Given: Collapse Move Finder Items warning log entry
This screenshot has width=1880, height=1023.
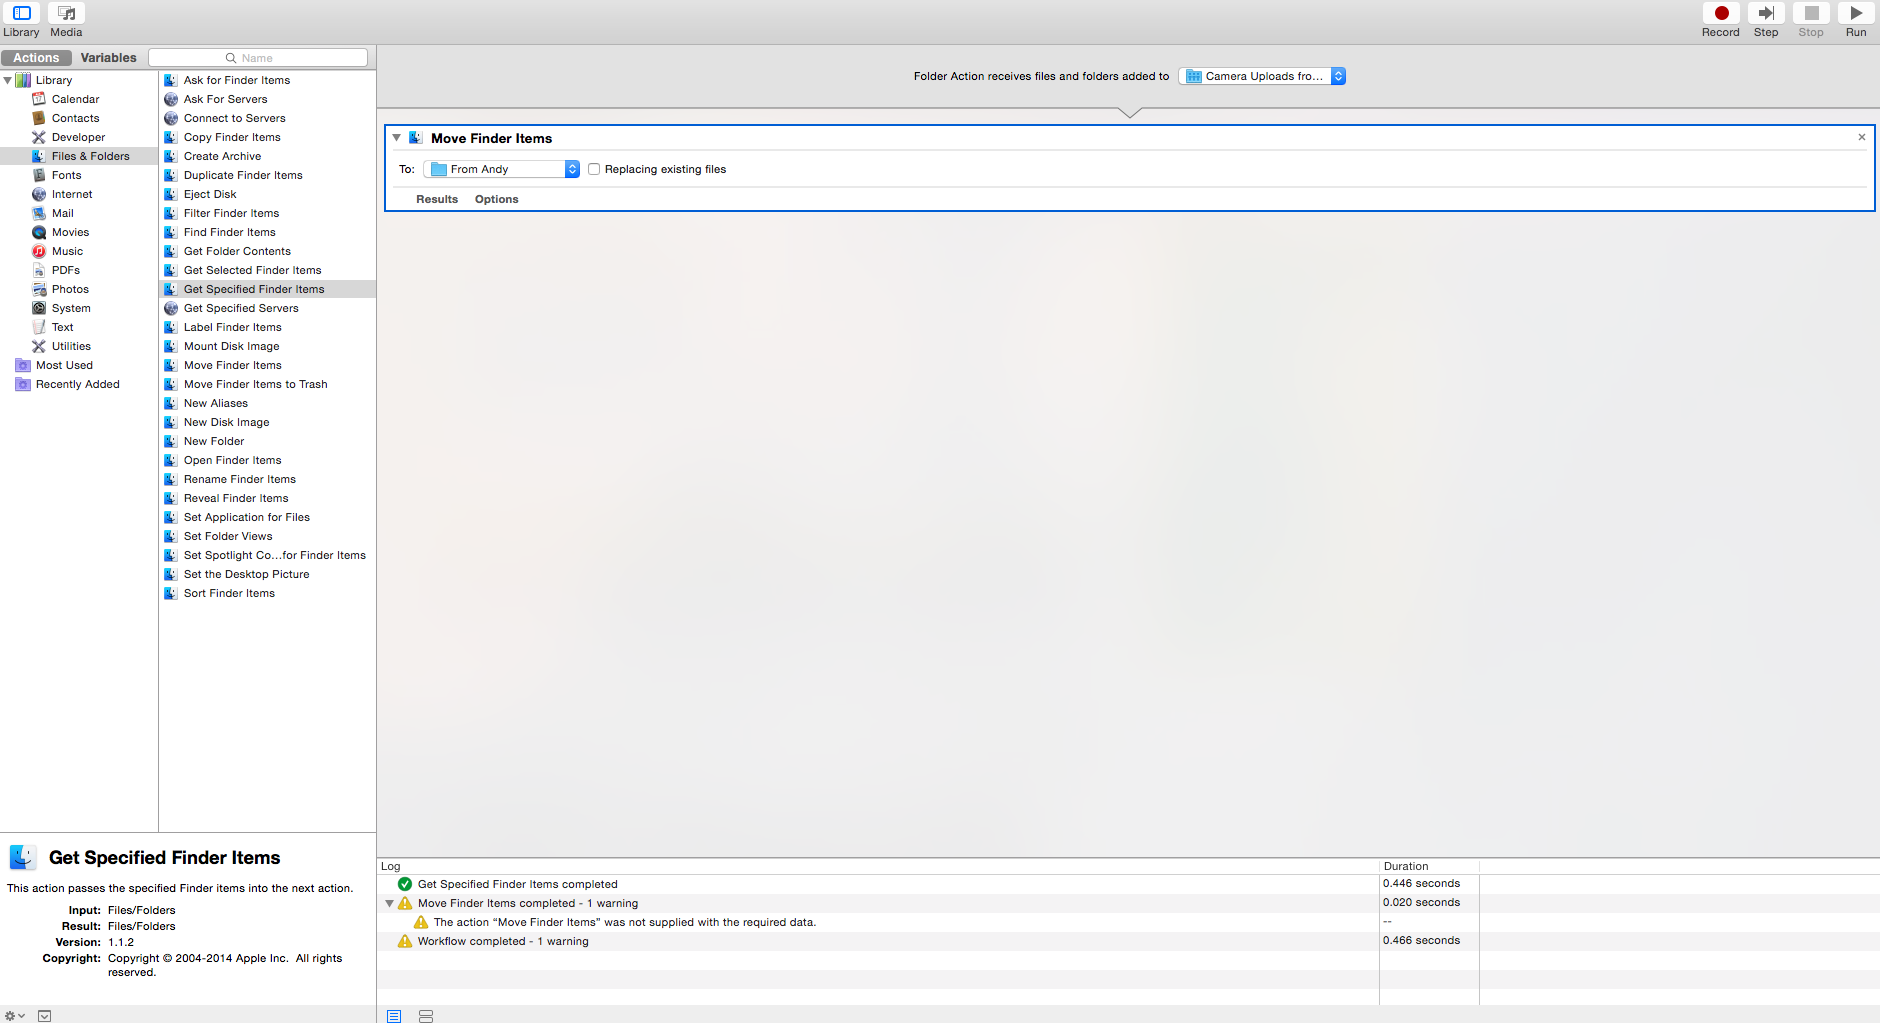Looking at the screenshot, I should pyautogui.click(x=389, y=903).
